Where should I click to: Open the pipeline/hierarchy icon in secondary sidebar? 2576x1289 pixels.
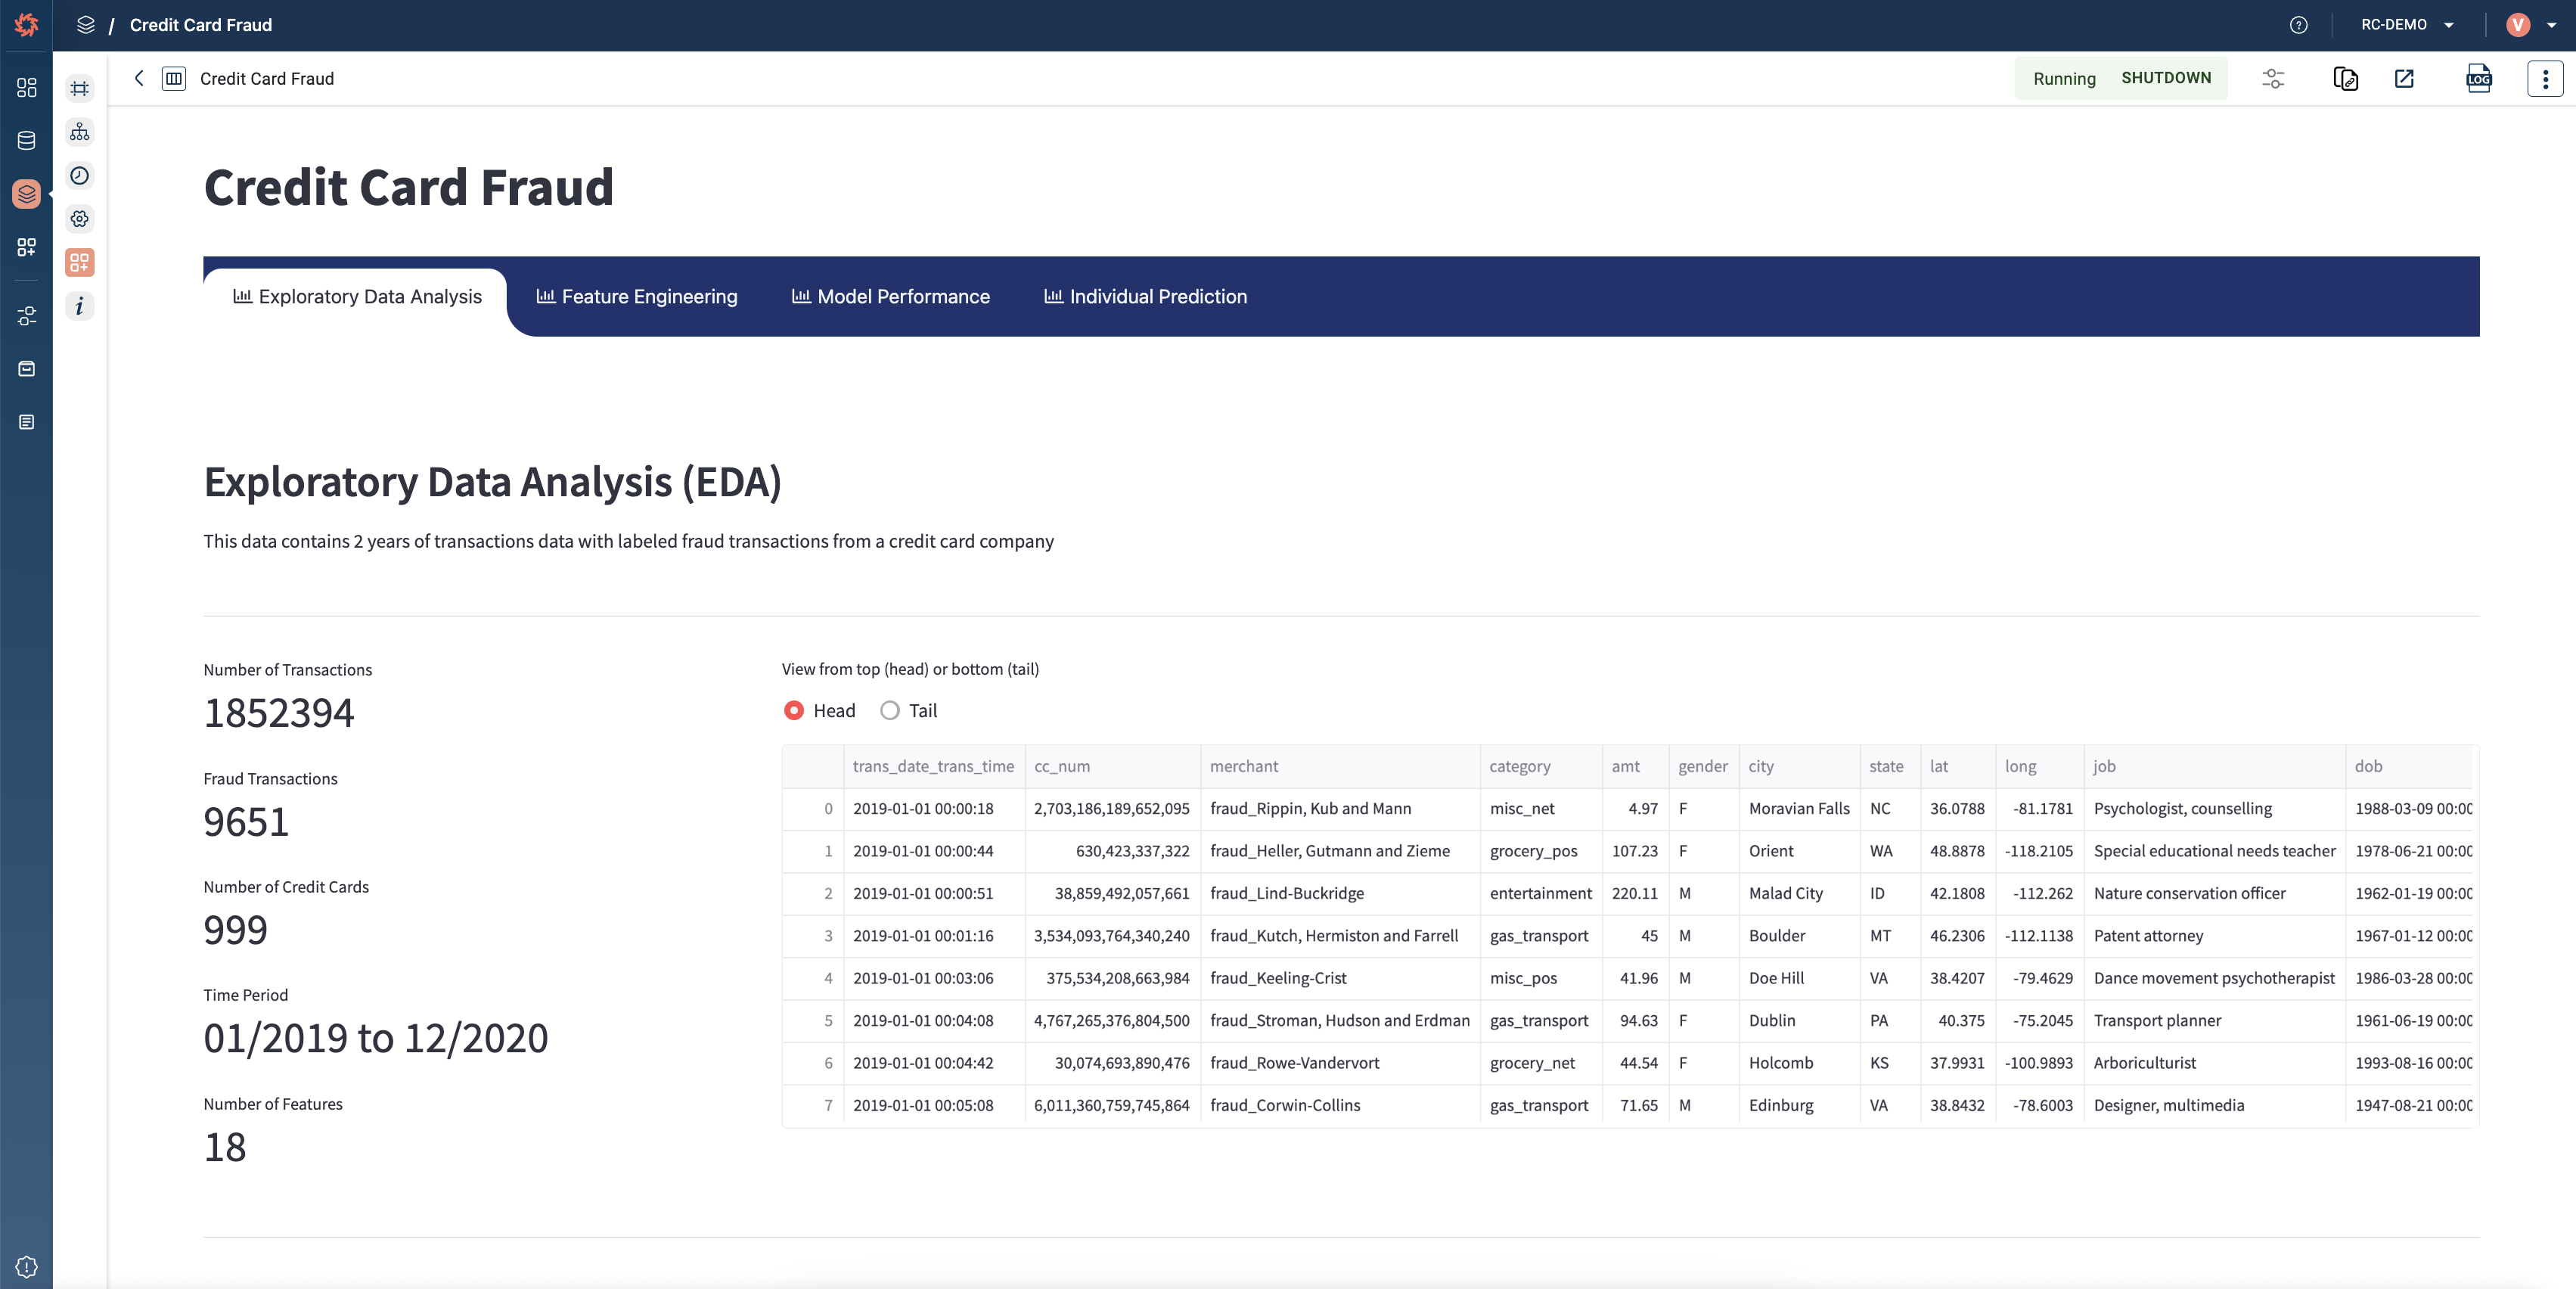tap(79, 131)
